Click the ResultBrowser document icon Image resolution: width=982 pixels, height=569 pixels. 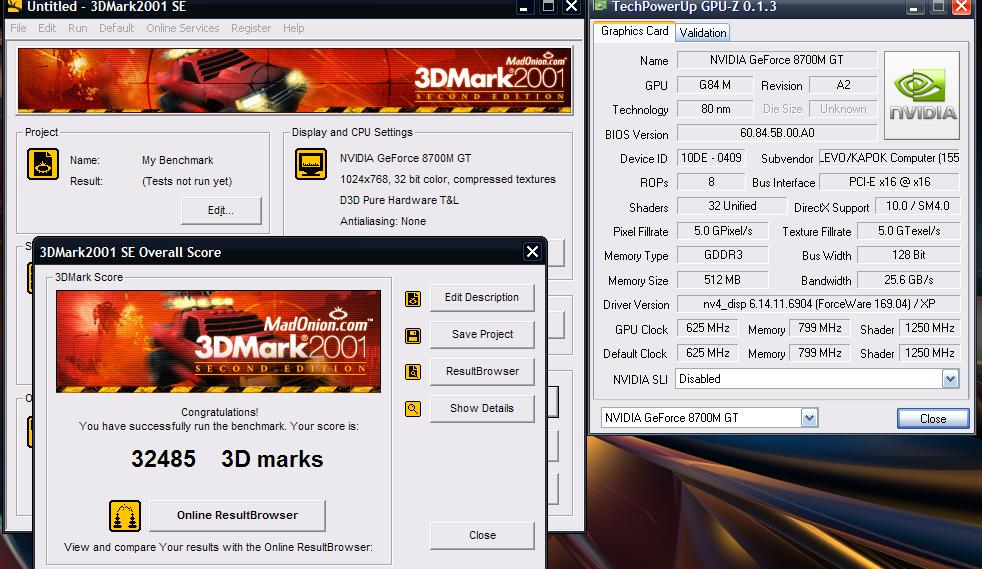pyautogui.click(x=413, y=372)
